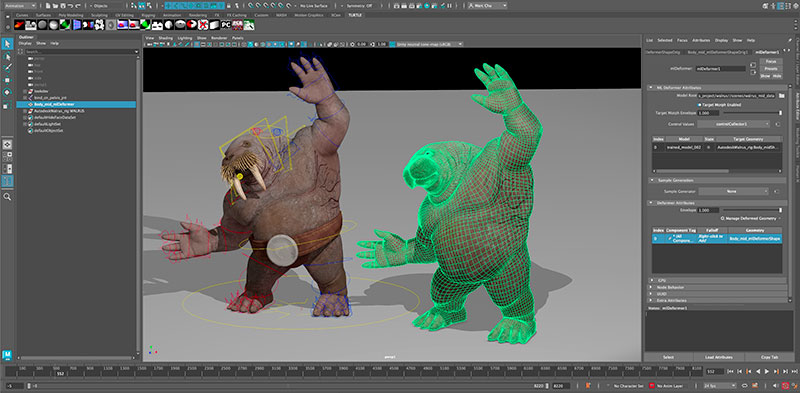Click the Copy Tab button
The width and height of the screenshot is (800, 393).
pyautogui.click(x=769, y=357)
